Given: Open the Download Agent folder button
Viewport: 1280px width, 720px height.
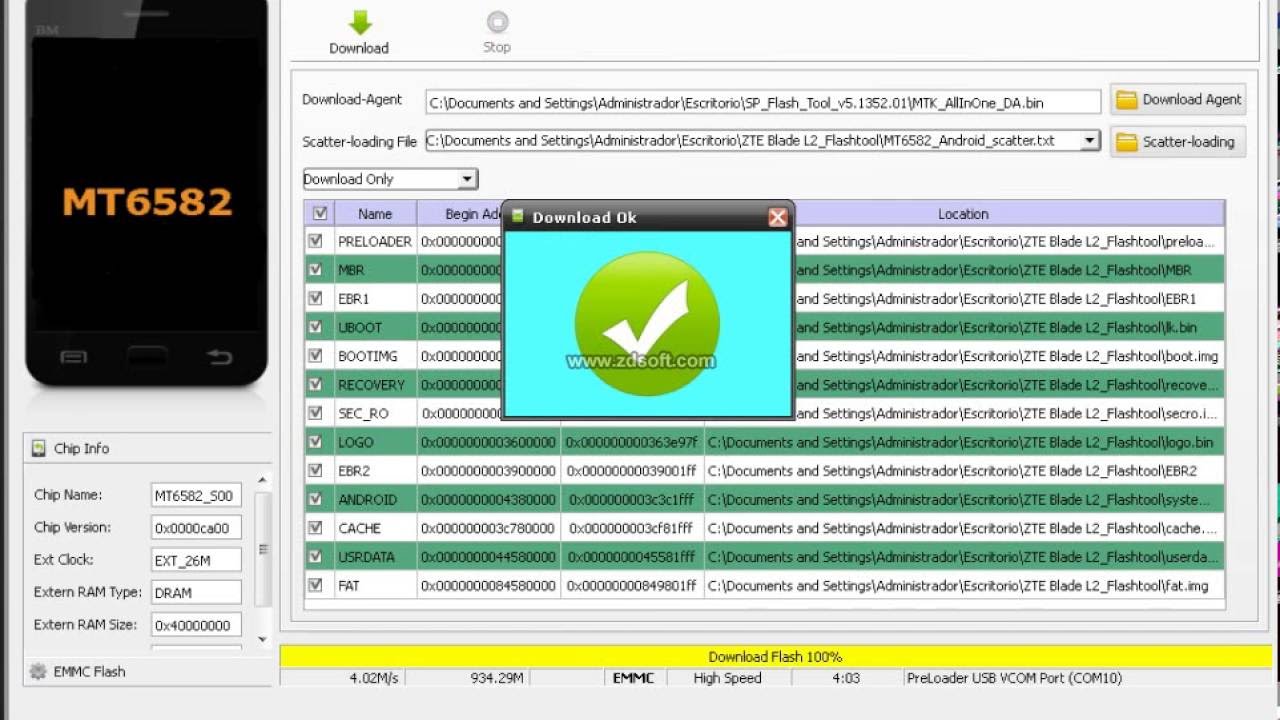Looking at the screenshot, I should click(1178, 100).
